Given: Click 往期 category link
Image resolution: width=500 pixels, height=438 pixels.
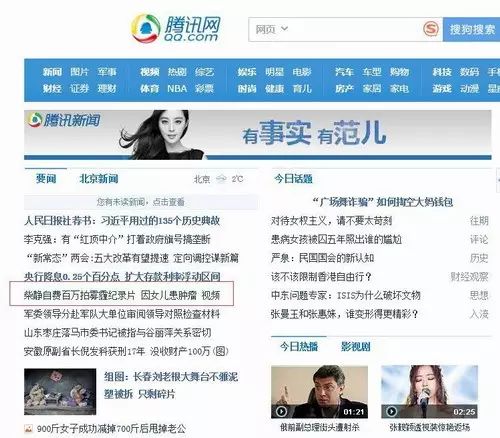Looking at the screenshot, I should point(479,221).
